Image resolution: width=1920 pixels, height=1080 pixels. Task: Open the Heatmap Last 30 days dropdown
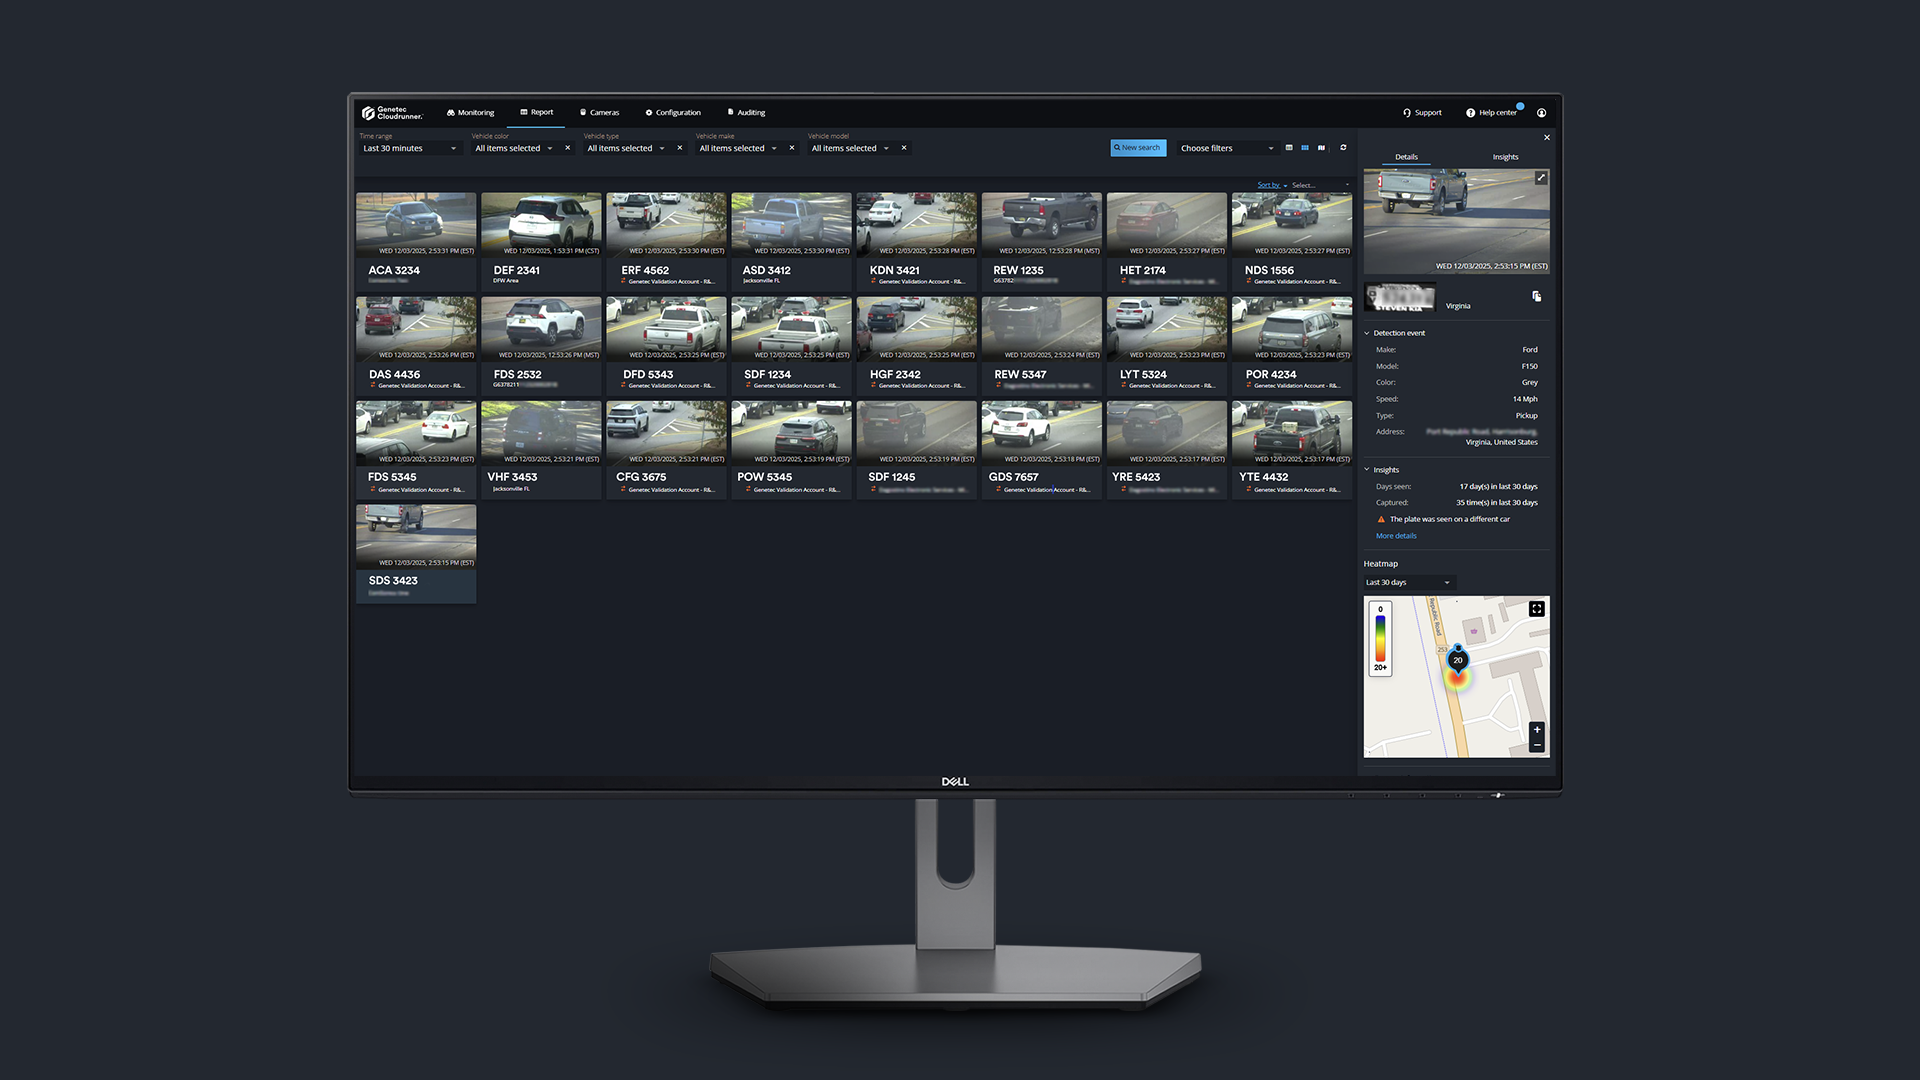pyautogui.click(x=1408, y=582)
